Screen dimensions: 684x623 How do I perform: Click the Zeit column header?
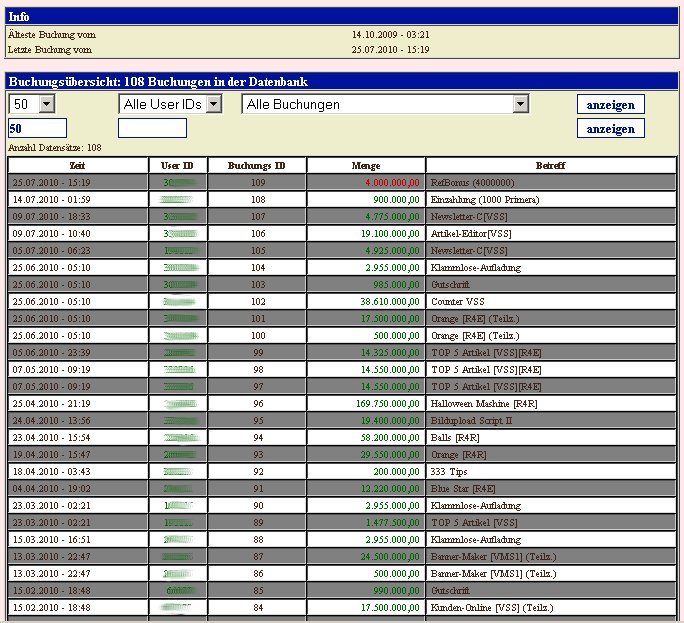[x=78, y=165]
